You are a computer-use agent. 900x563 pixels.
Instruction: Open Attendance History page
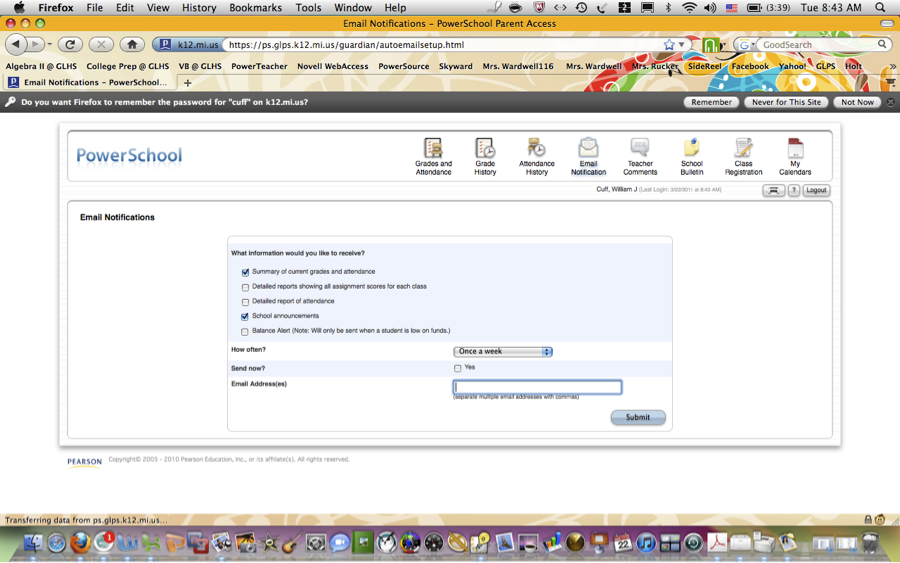click(x=537, y=156)
